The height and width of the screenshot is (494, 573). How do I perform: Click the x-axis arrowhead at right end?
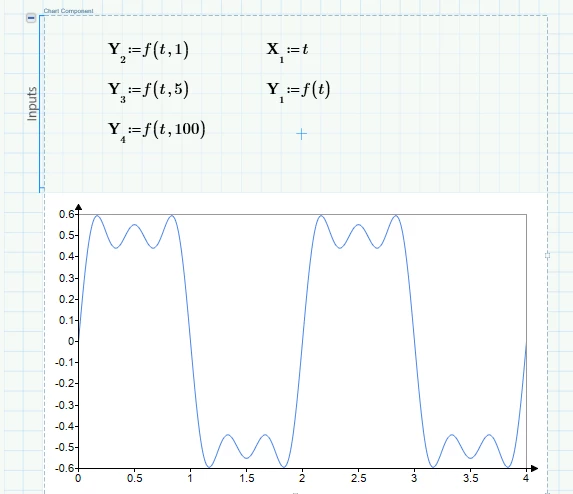pos(534,468)
